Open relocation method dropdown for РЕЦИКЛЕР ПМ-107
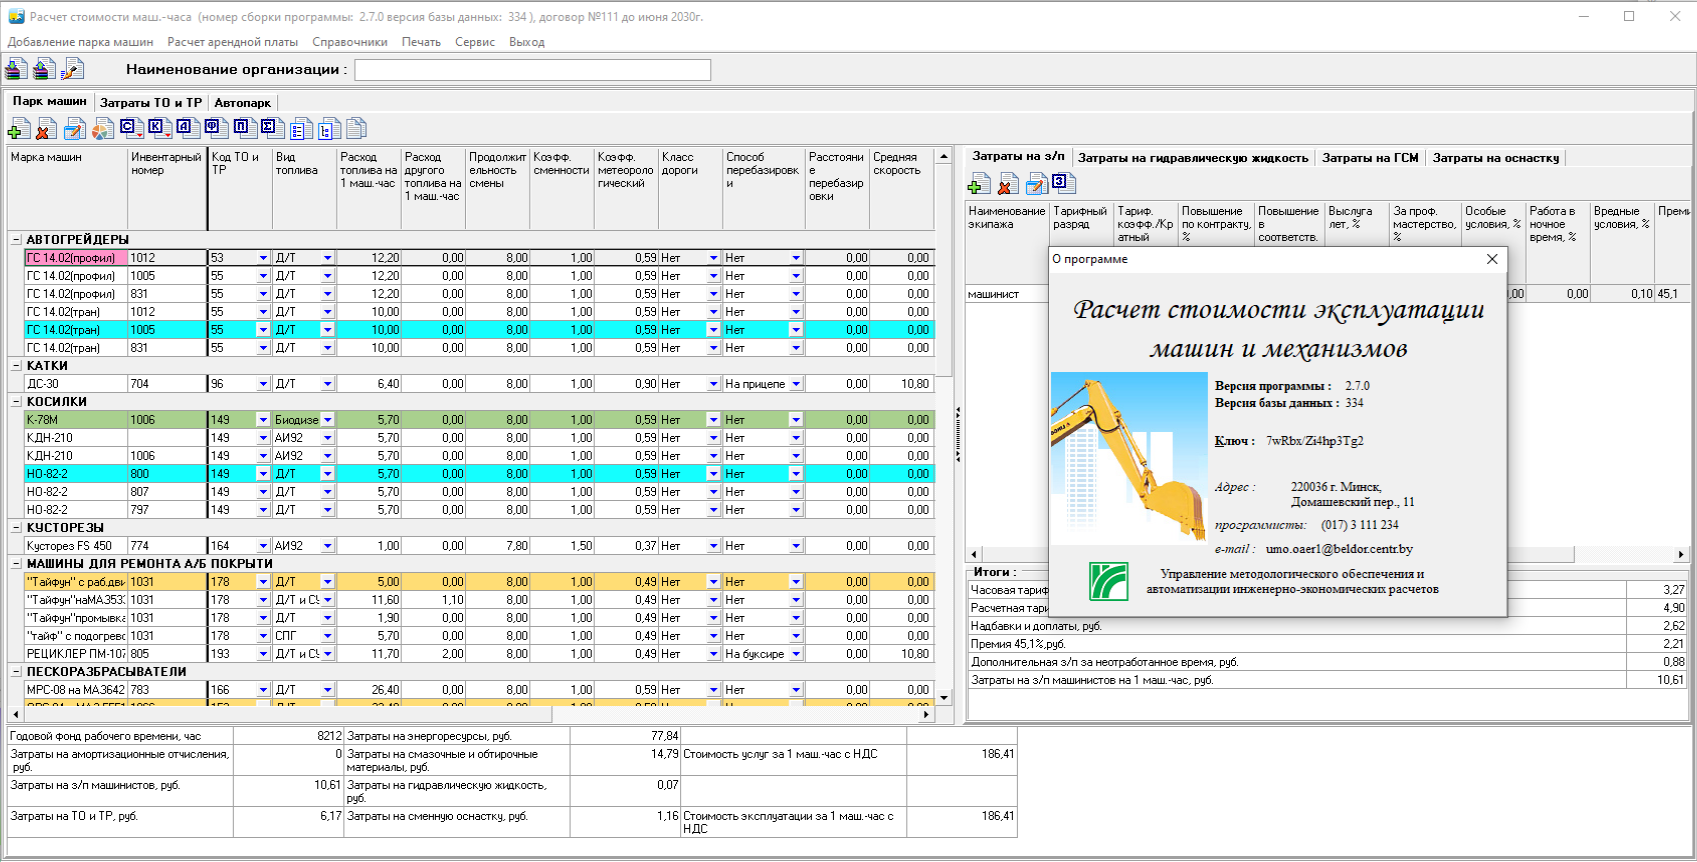Image resolution: width=1697 pixels, height=862 pixels. 796,654
